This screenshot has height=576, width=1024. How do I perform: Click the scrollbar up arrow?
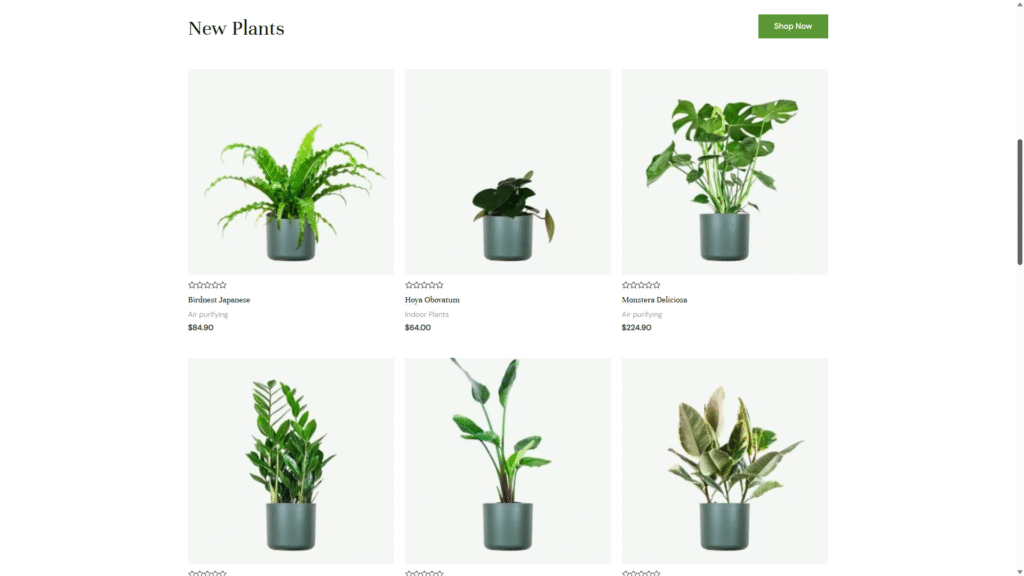click(x=1019, y=4)
